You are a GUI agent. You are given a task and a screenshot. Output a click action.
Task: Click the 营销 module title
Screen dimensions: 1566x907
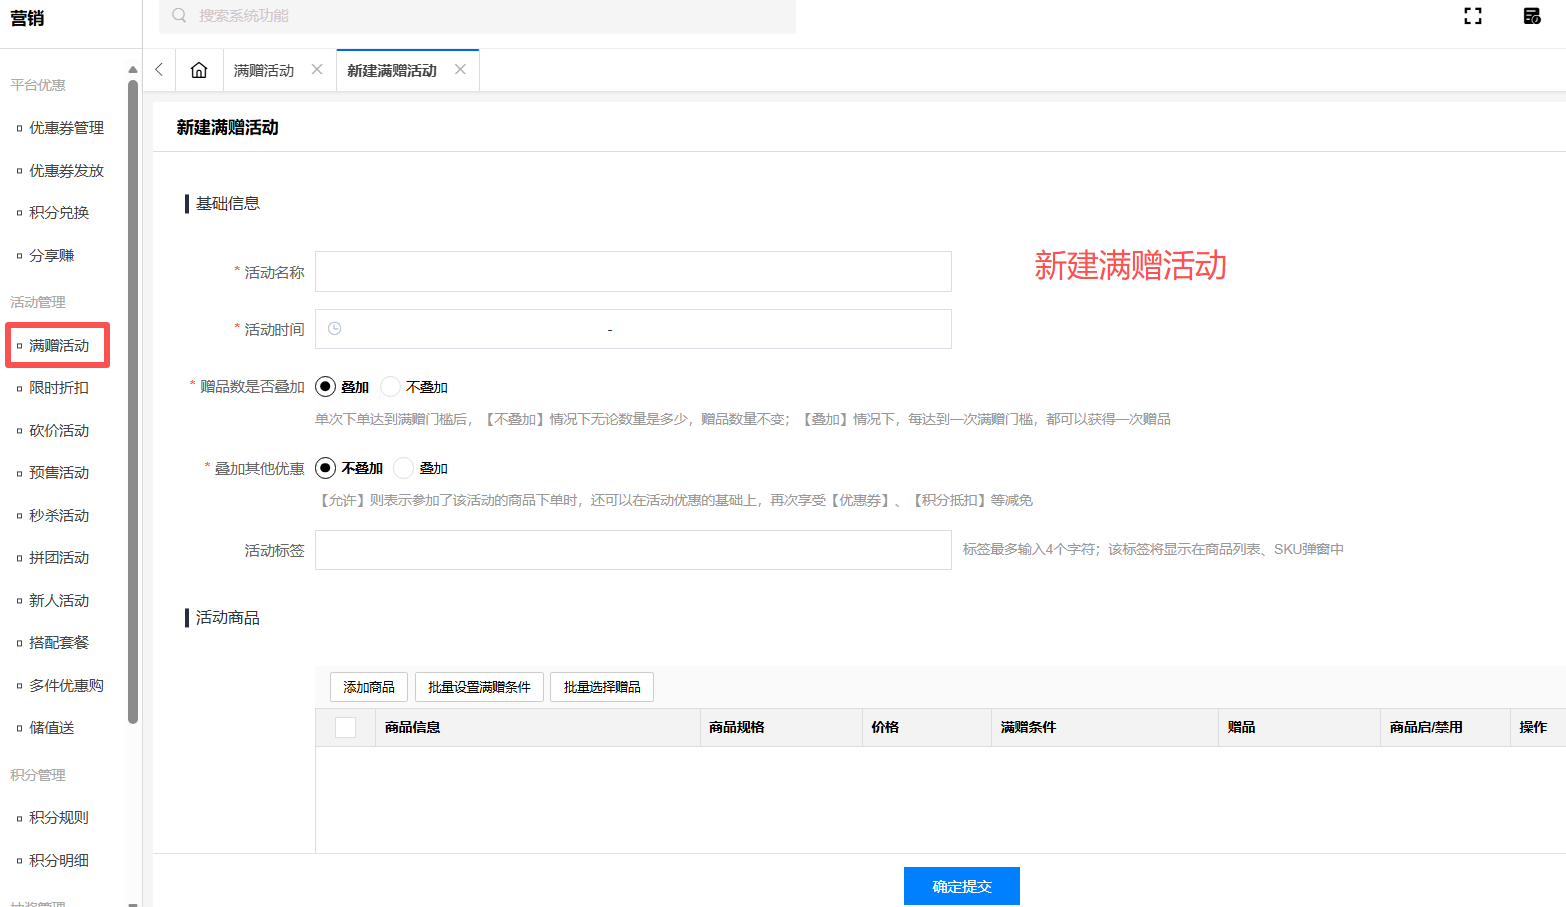pyautogui.click(x=27, y=18)
